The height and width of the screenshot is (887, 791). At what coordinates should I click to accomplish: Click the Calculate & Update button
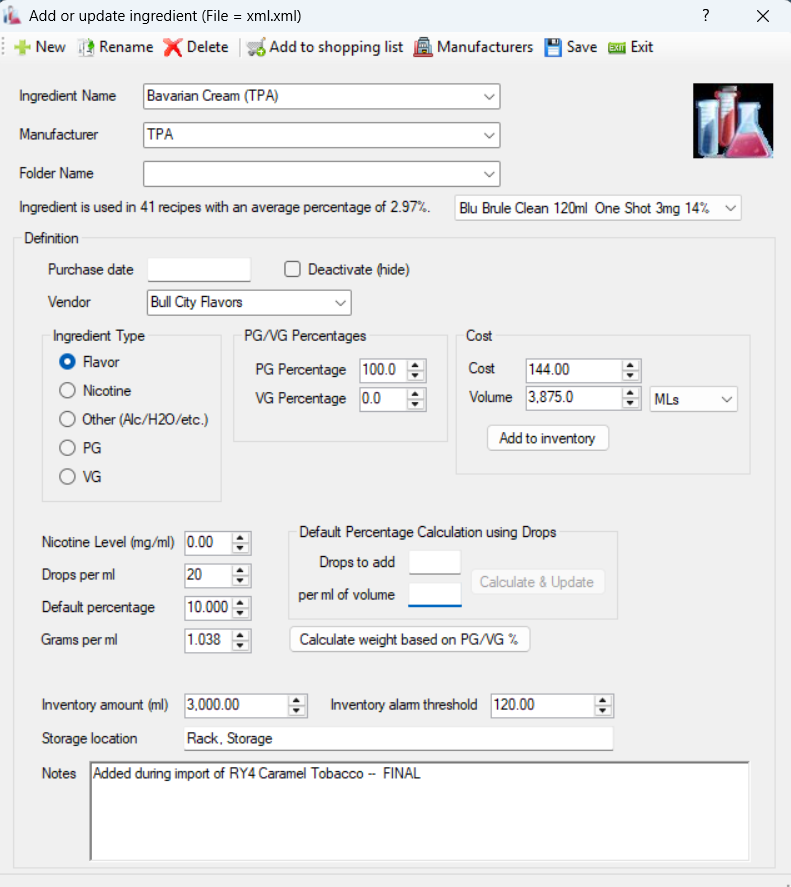(537, 582)
